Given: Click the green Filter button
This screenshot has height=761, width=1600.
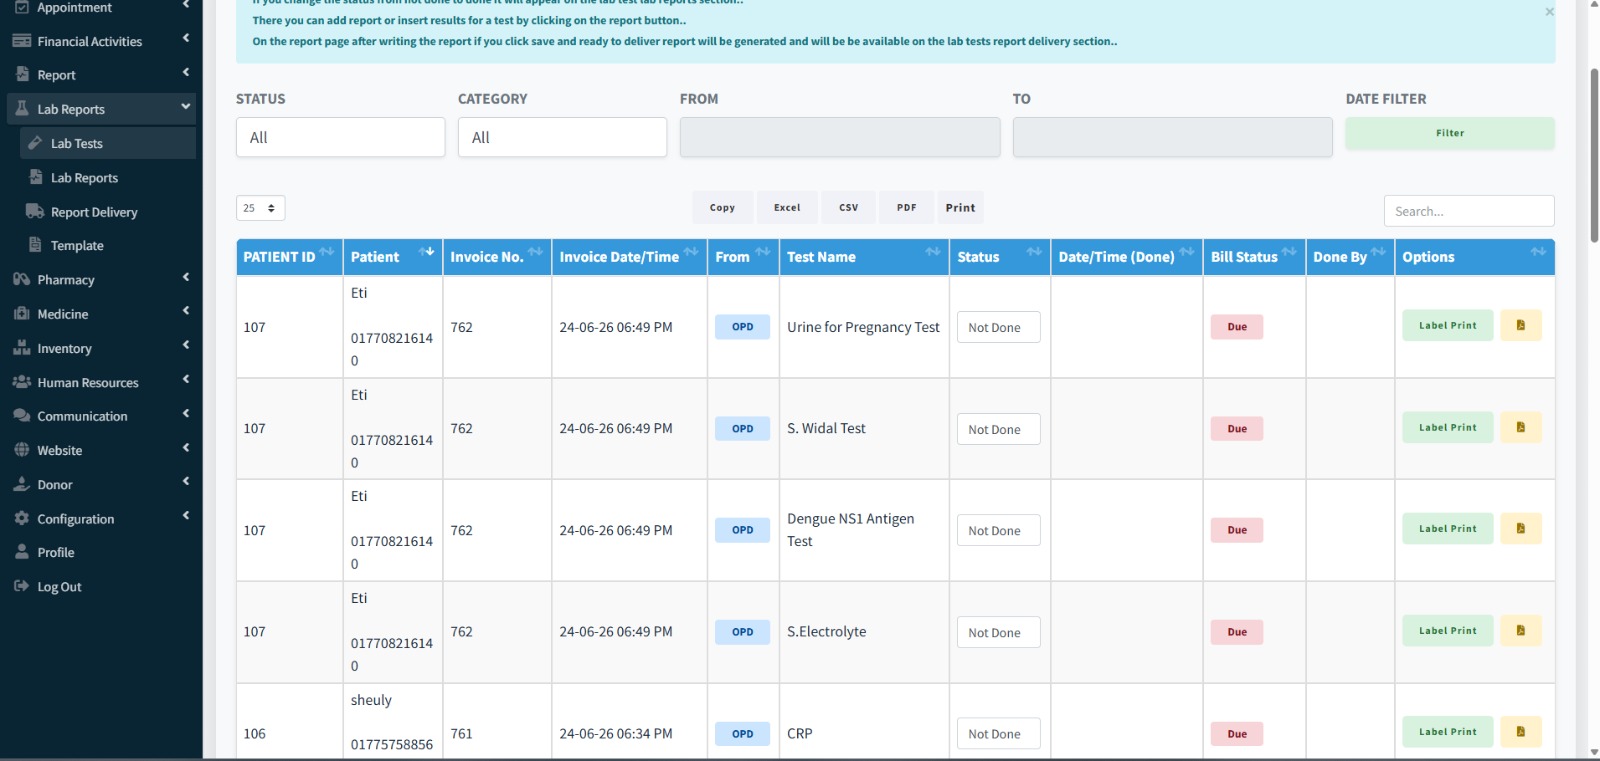Looking at the screenshot, I should (1450, 133).
